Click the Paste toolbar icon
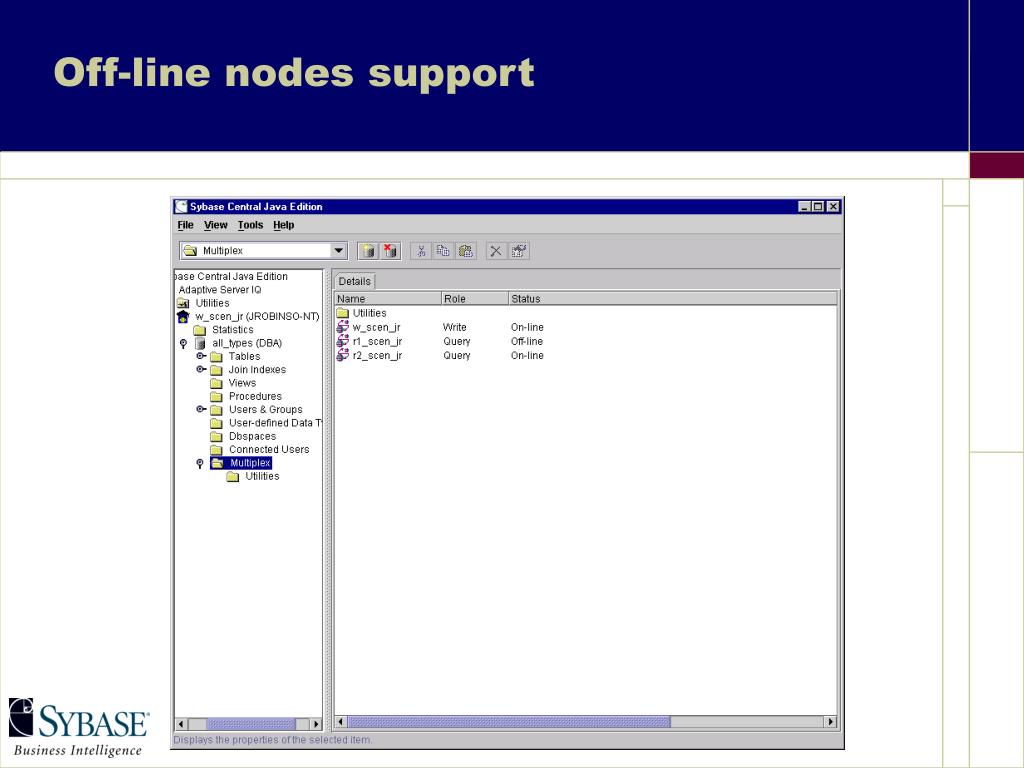Image resolution: width=1024 pixels, height=768 pixels. [x=465, y=251]
